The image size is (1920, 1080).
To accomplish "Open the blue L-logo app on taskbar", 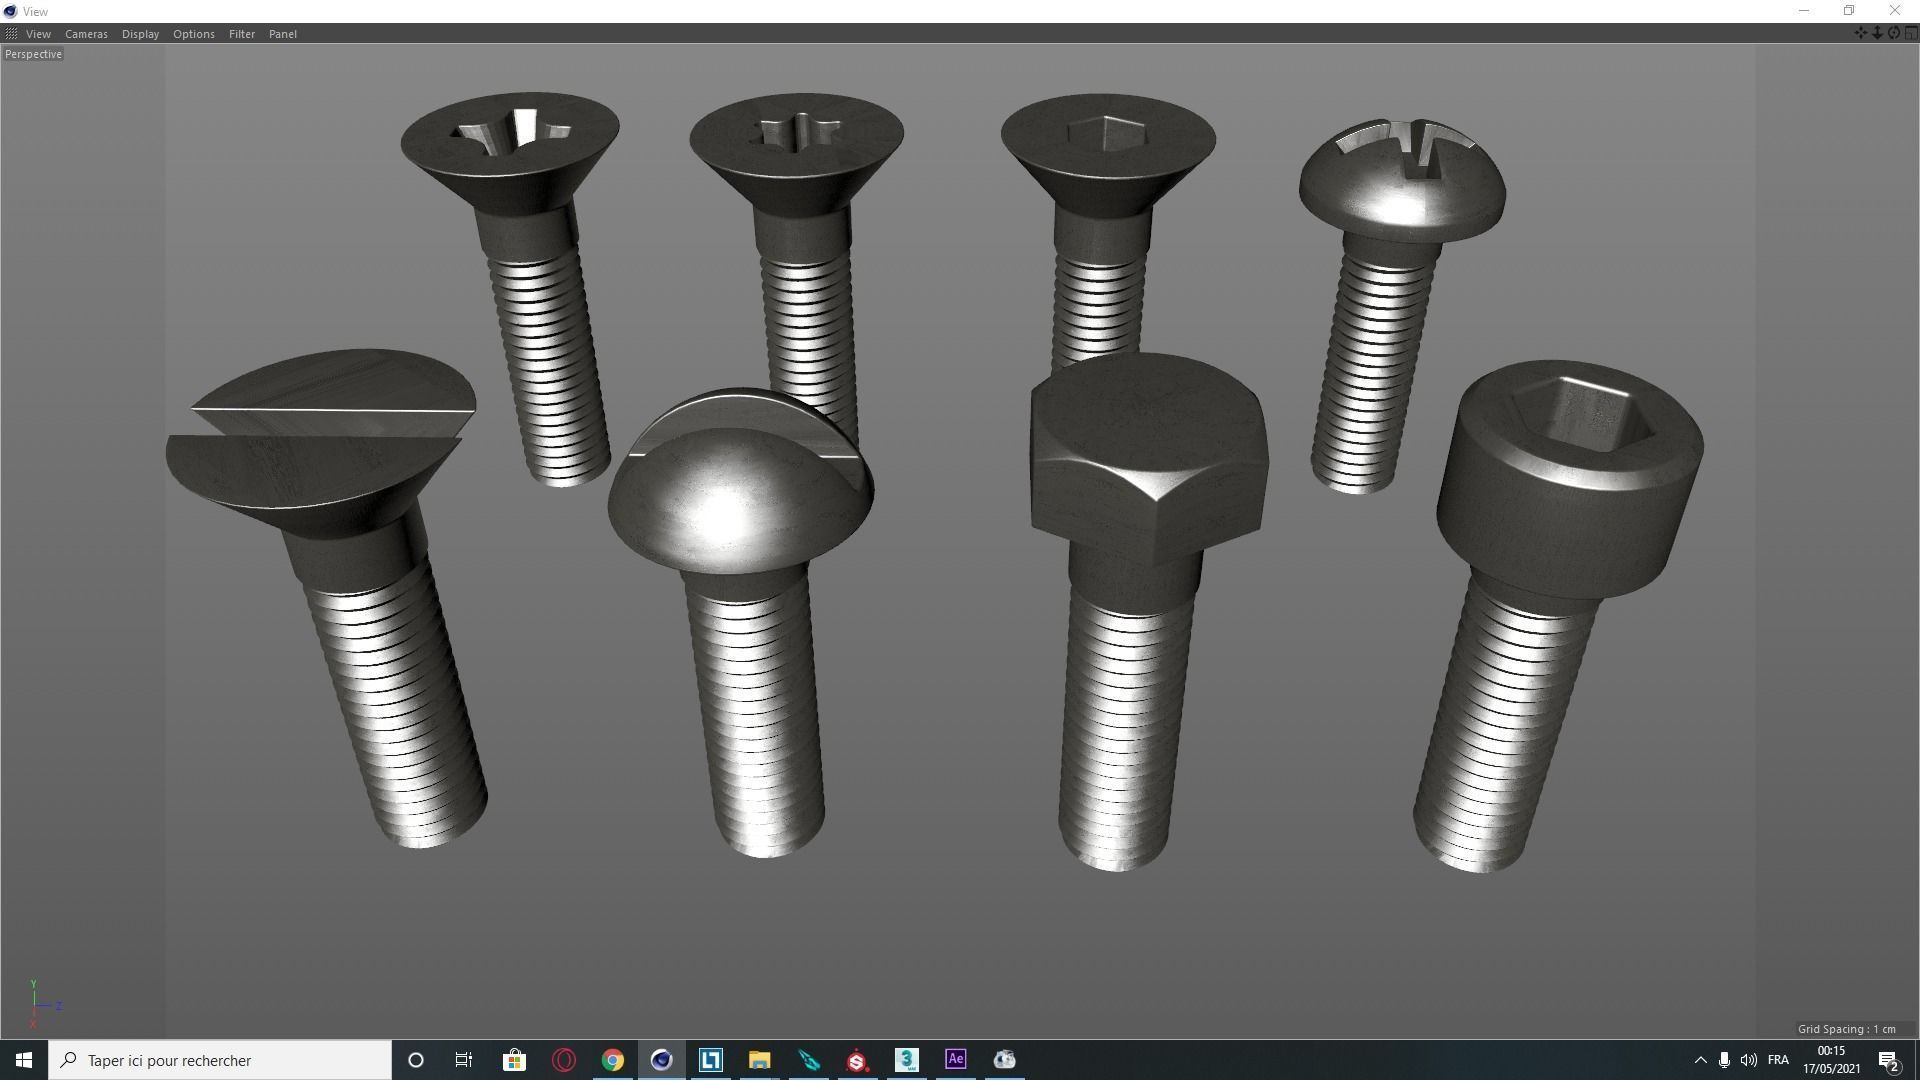I will [x=710, y=1060].
